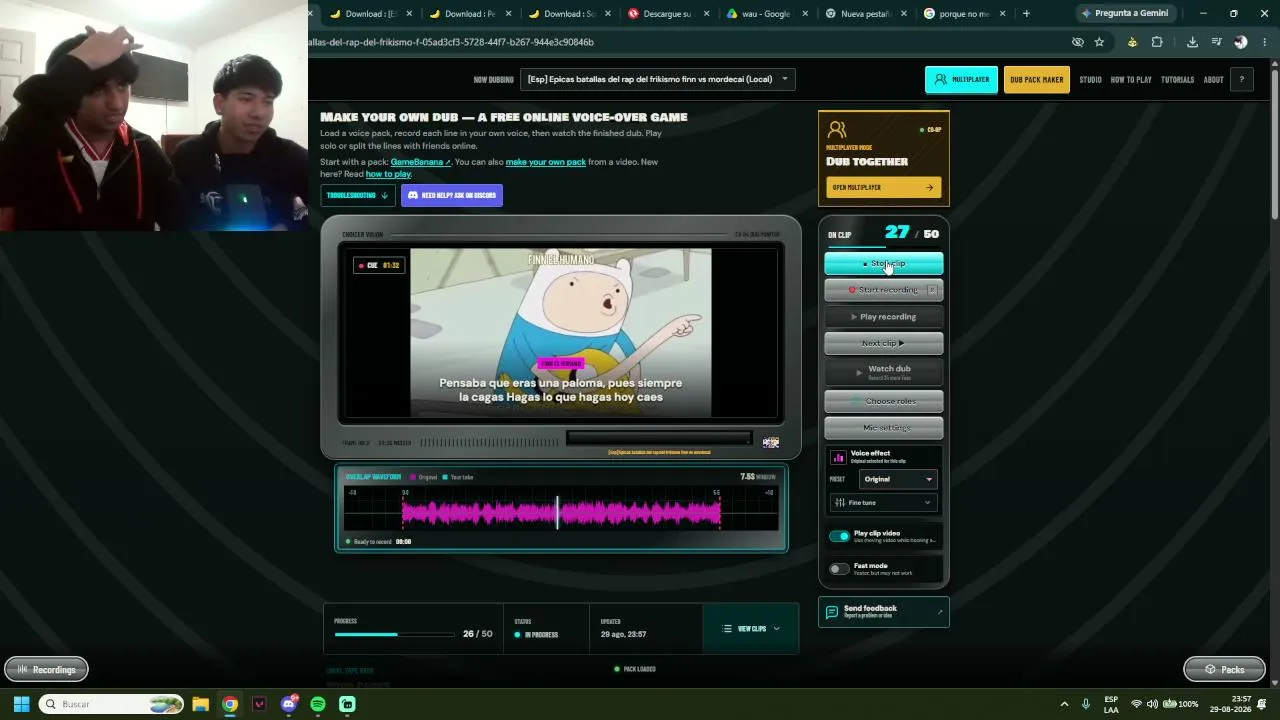Click the voice effect equalizer icon
The width and height of the screenshot is (1280, 720).
[838, 457]
